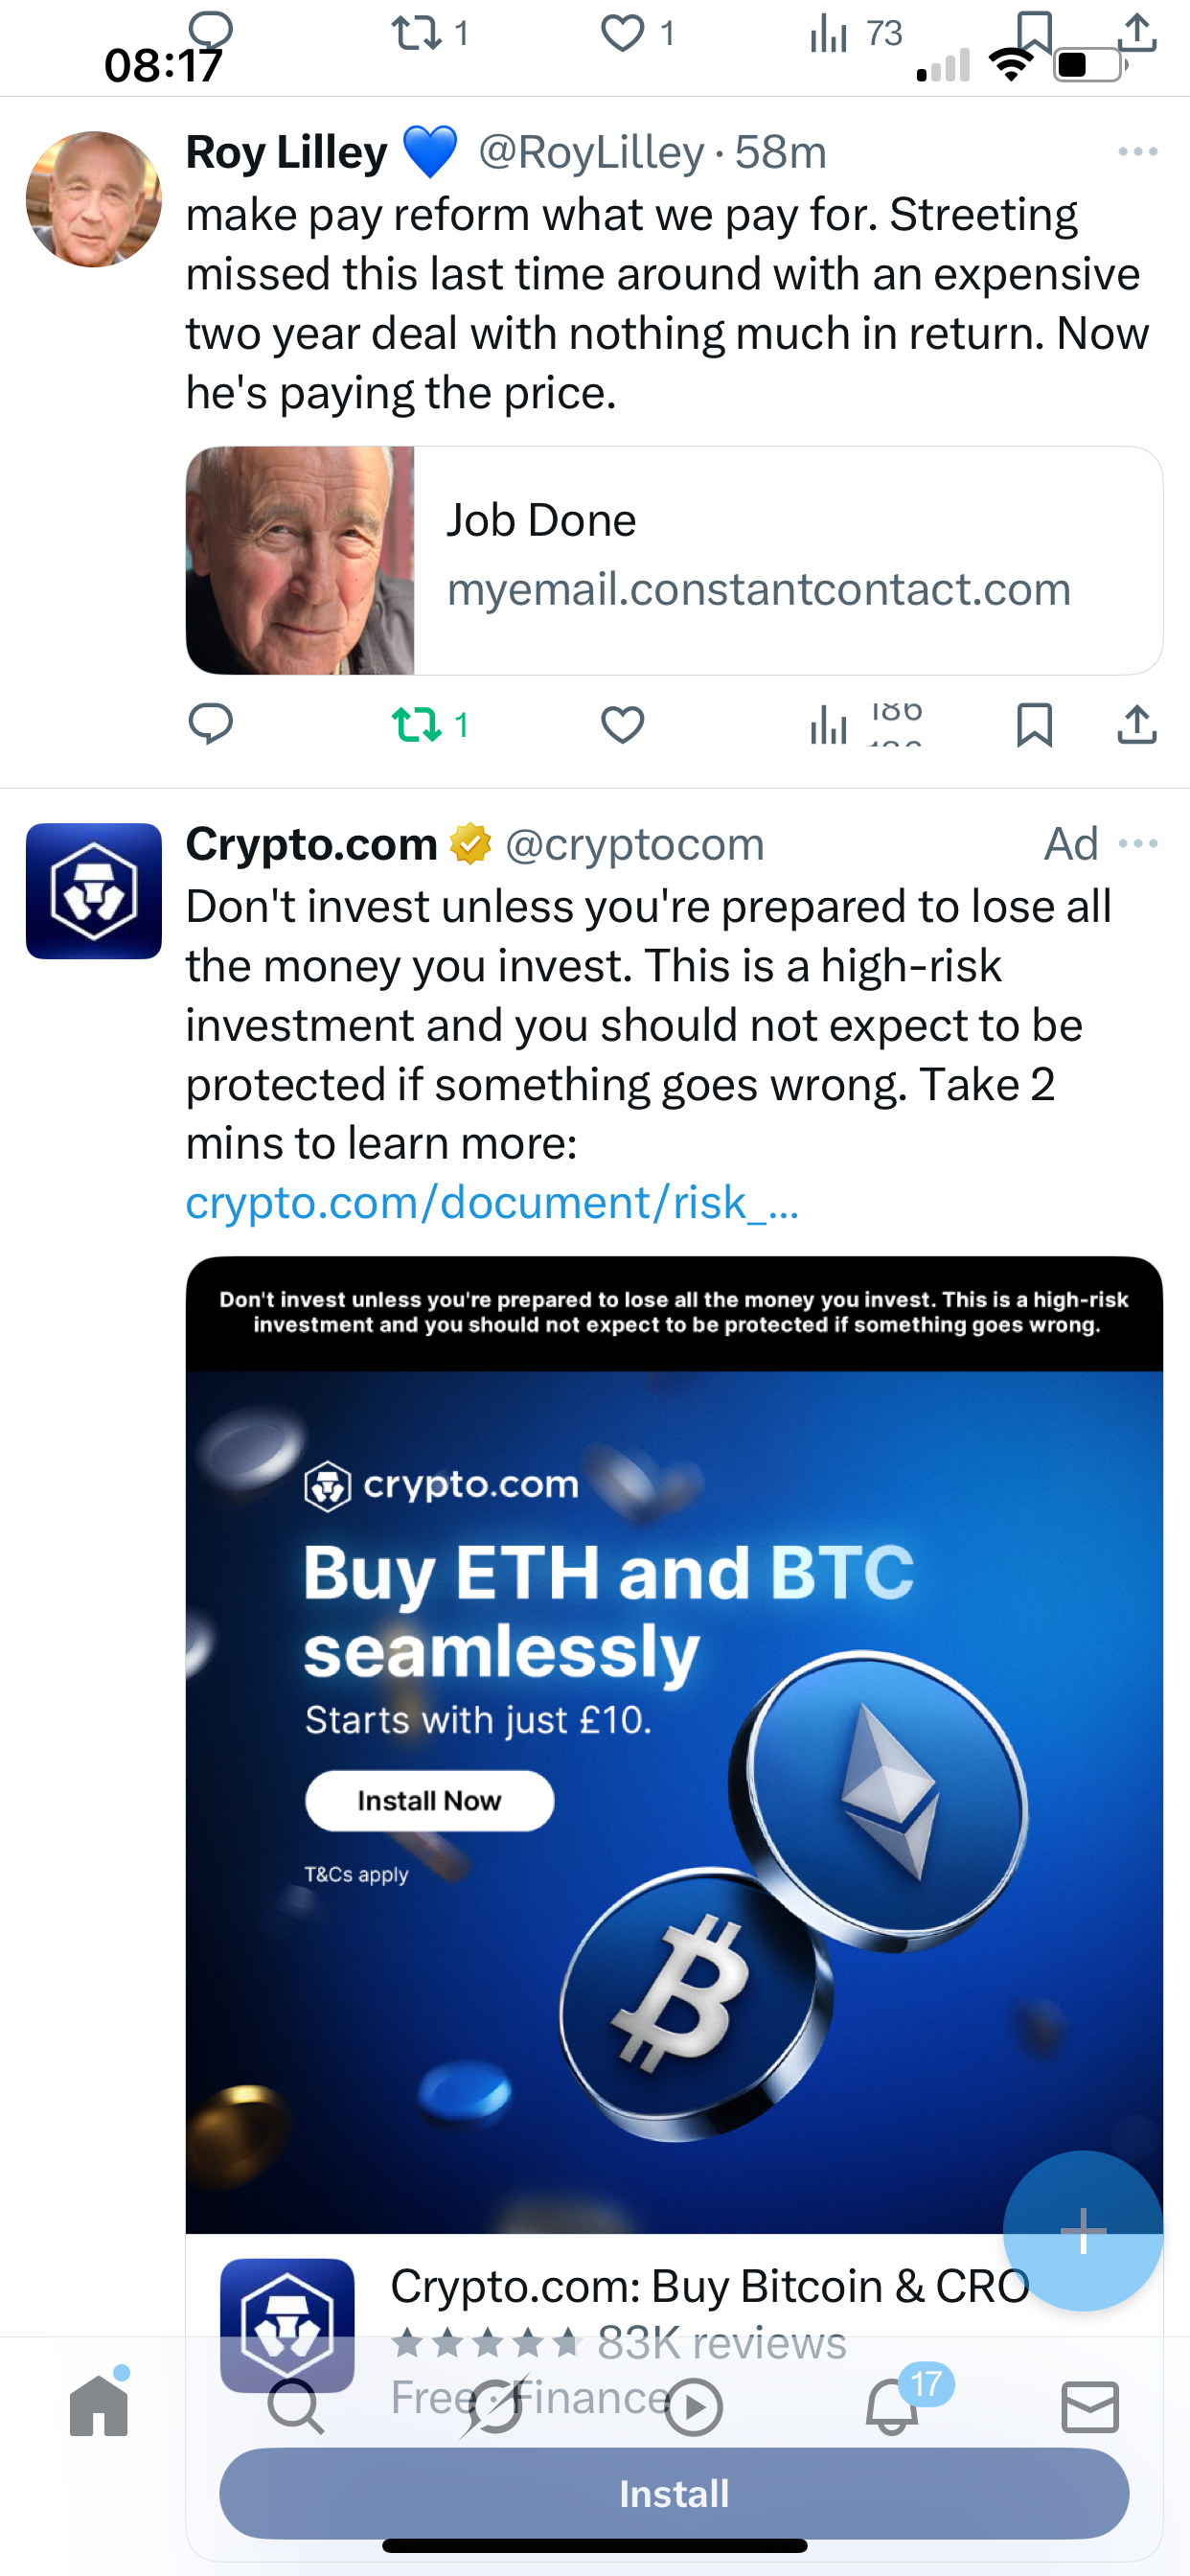
Task: Tap the Install app button
Action: point(674,2493)
